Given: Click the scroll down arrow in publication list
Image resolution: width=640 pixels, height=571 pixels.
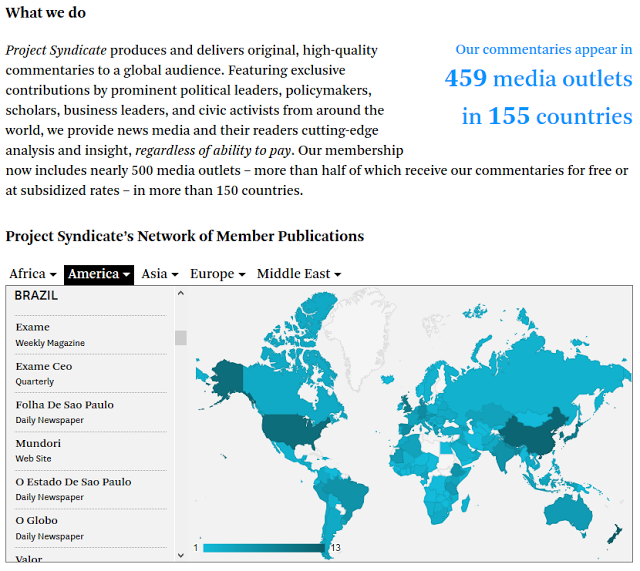Looking at the screenshot, I should 181,552.
